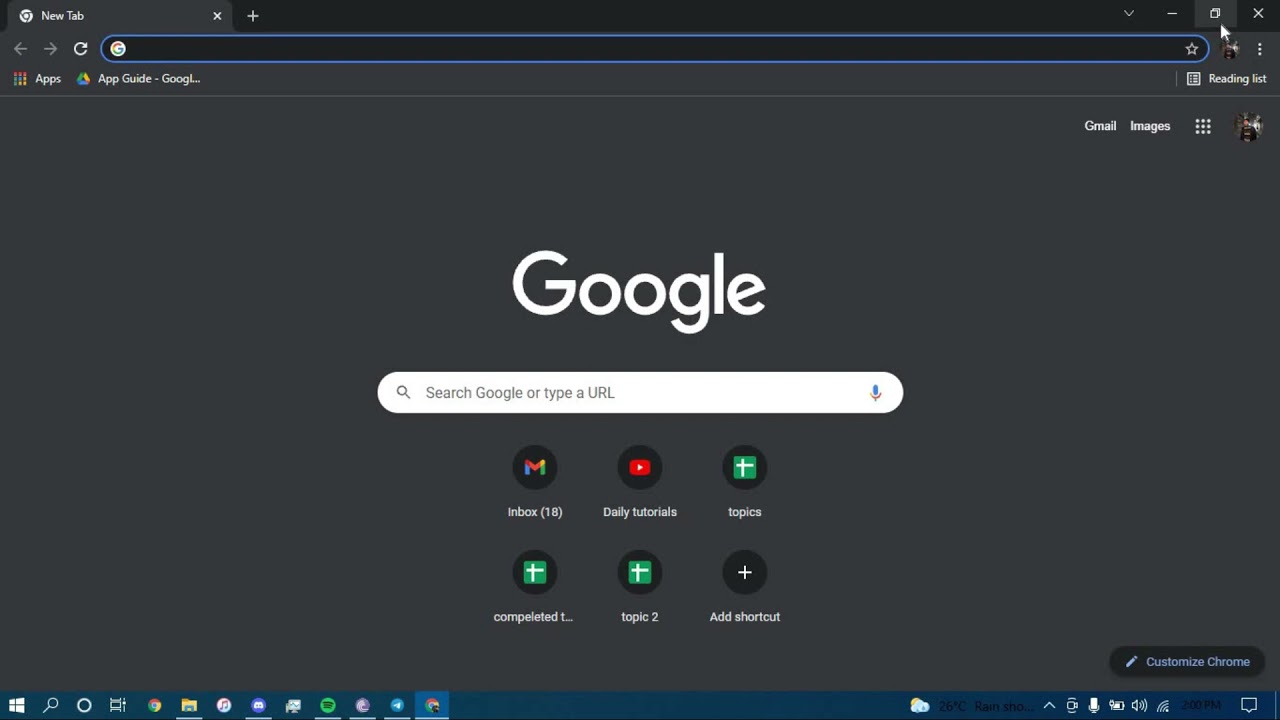The width and height of the screenshot is (1280, 720).
Task: Click the Google logo
Action: (639, 291)
